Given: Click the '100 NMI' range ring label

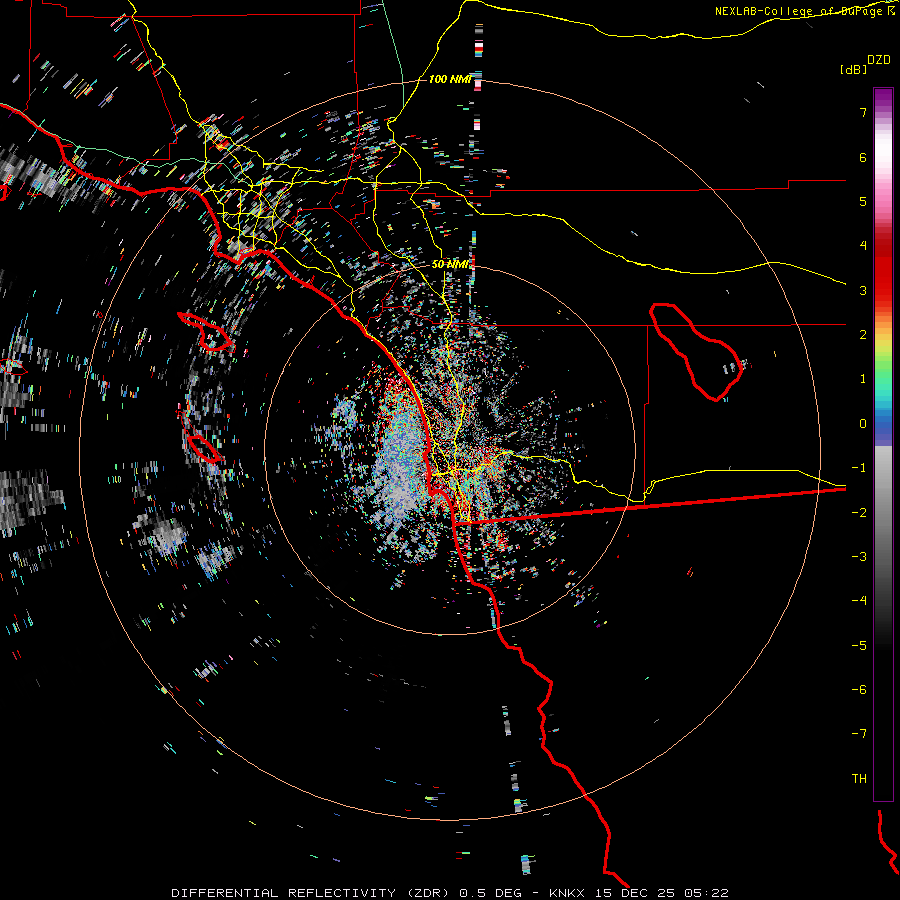Looking at the screenshot, I should tap(450, 79).
